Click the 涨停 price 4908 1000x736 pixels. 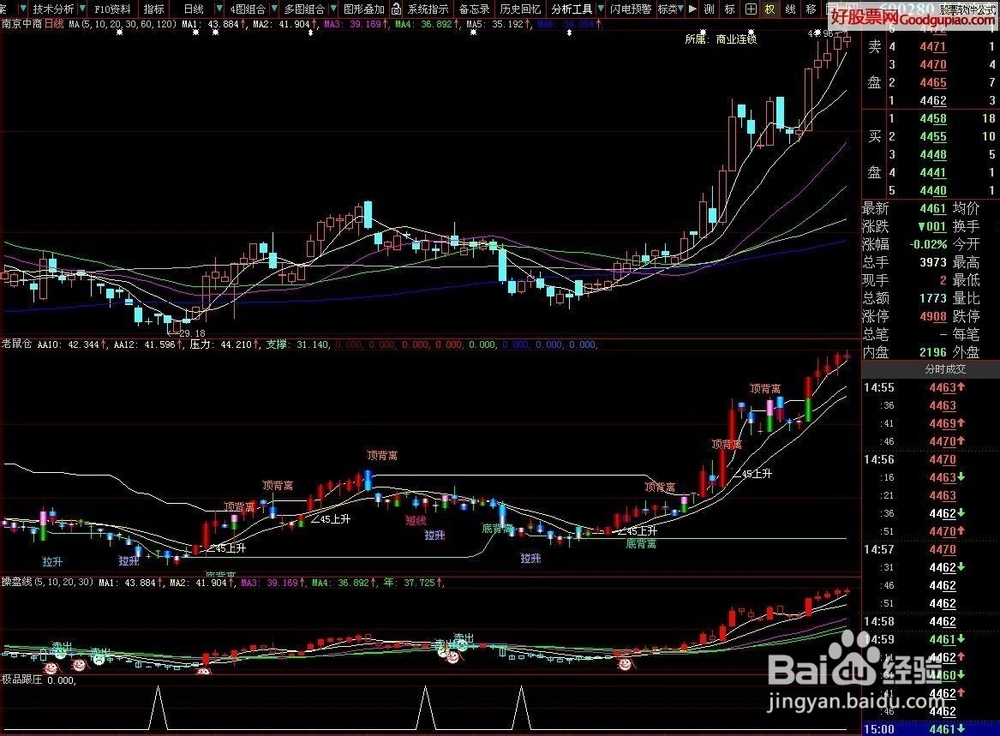point(932,316)
